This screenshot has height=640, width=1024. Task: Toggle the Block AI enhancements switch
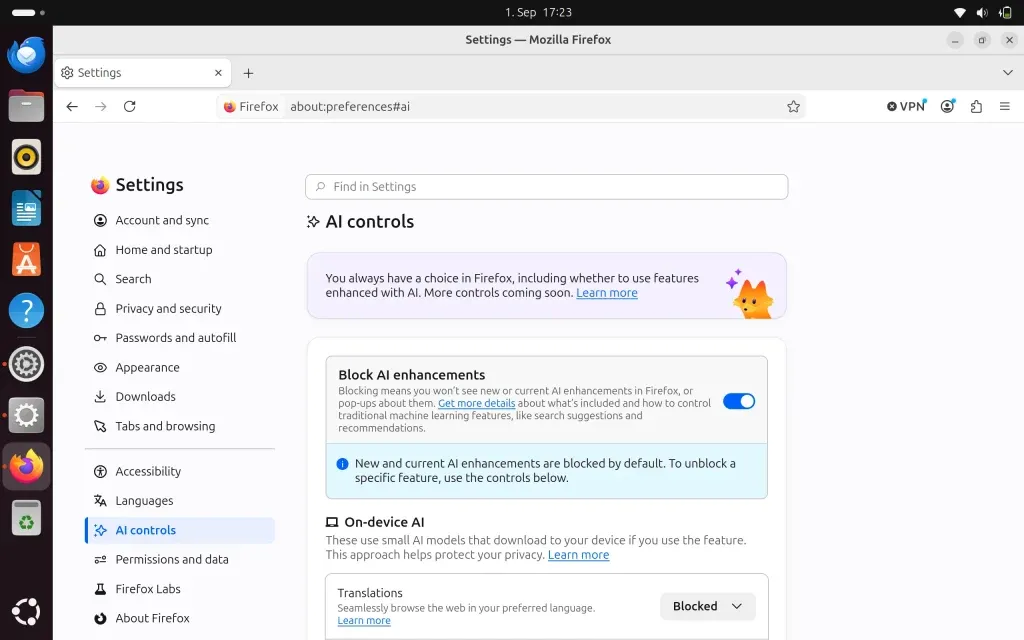(x=739, y=401)
